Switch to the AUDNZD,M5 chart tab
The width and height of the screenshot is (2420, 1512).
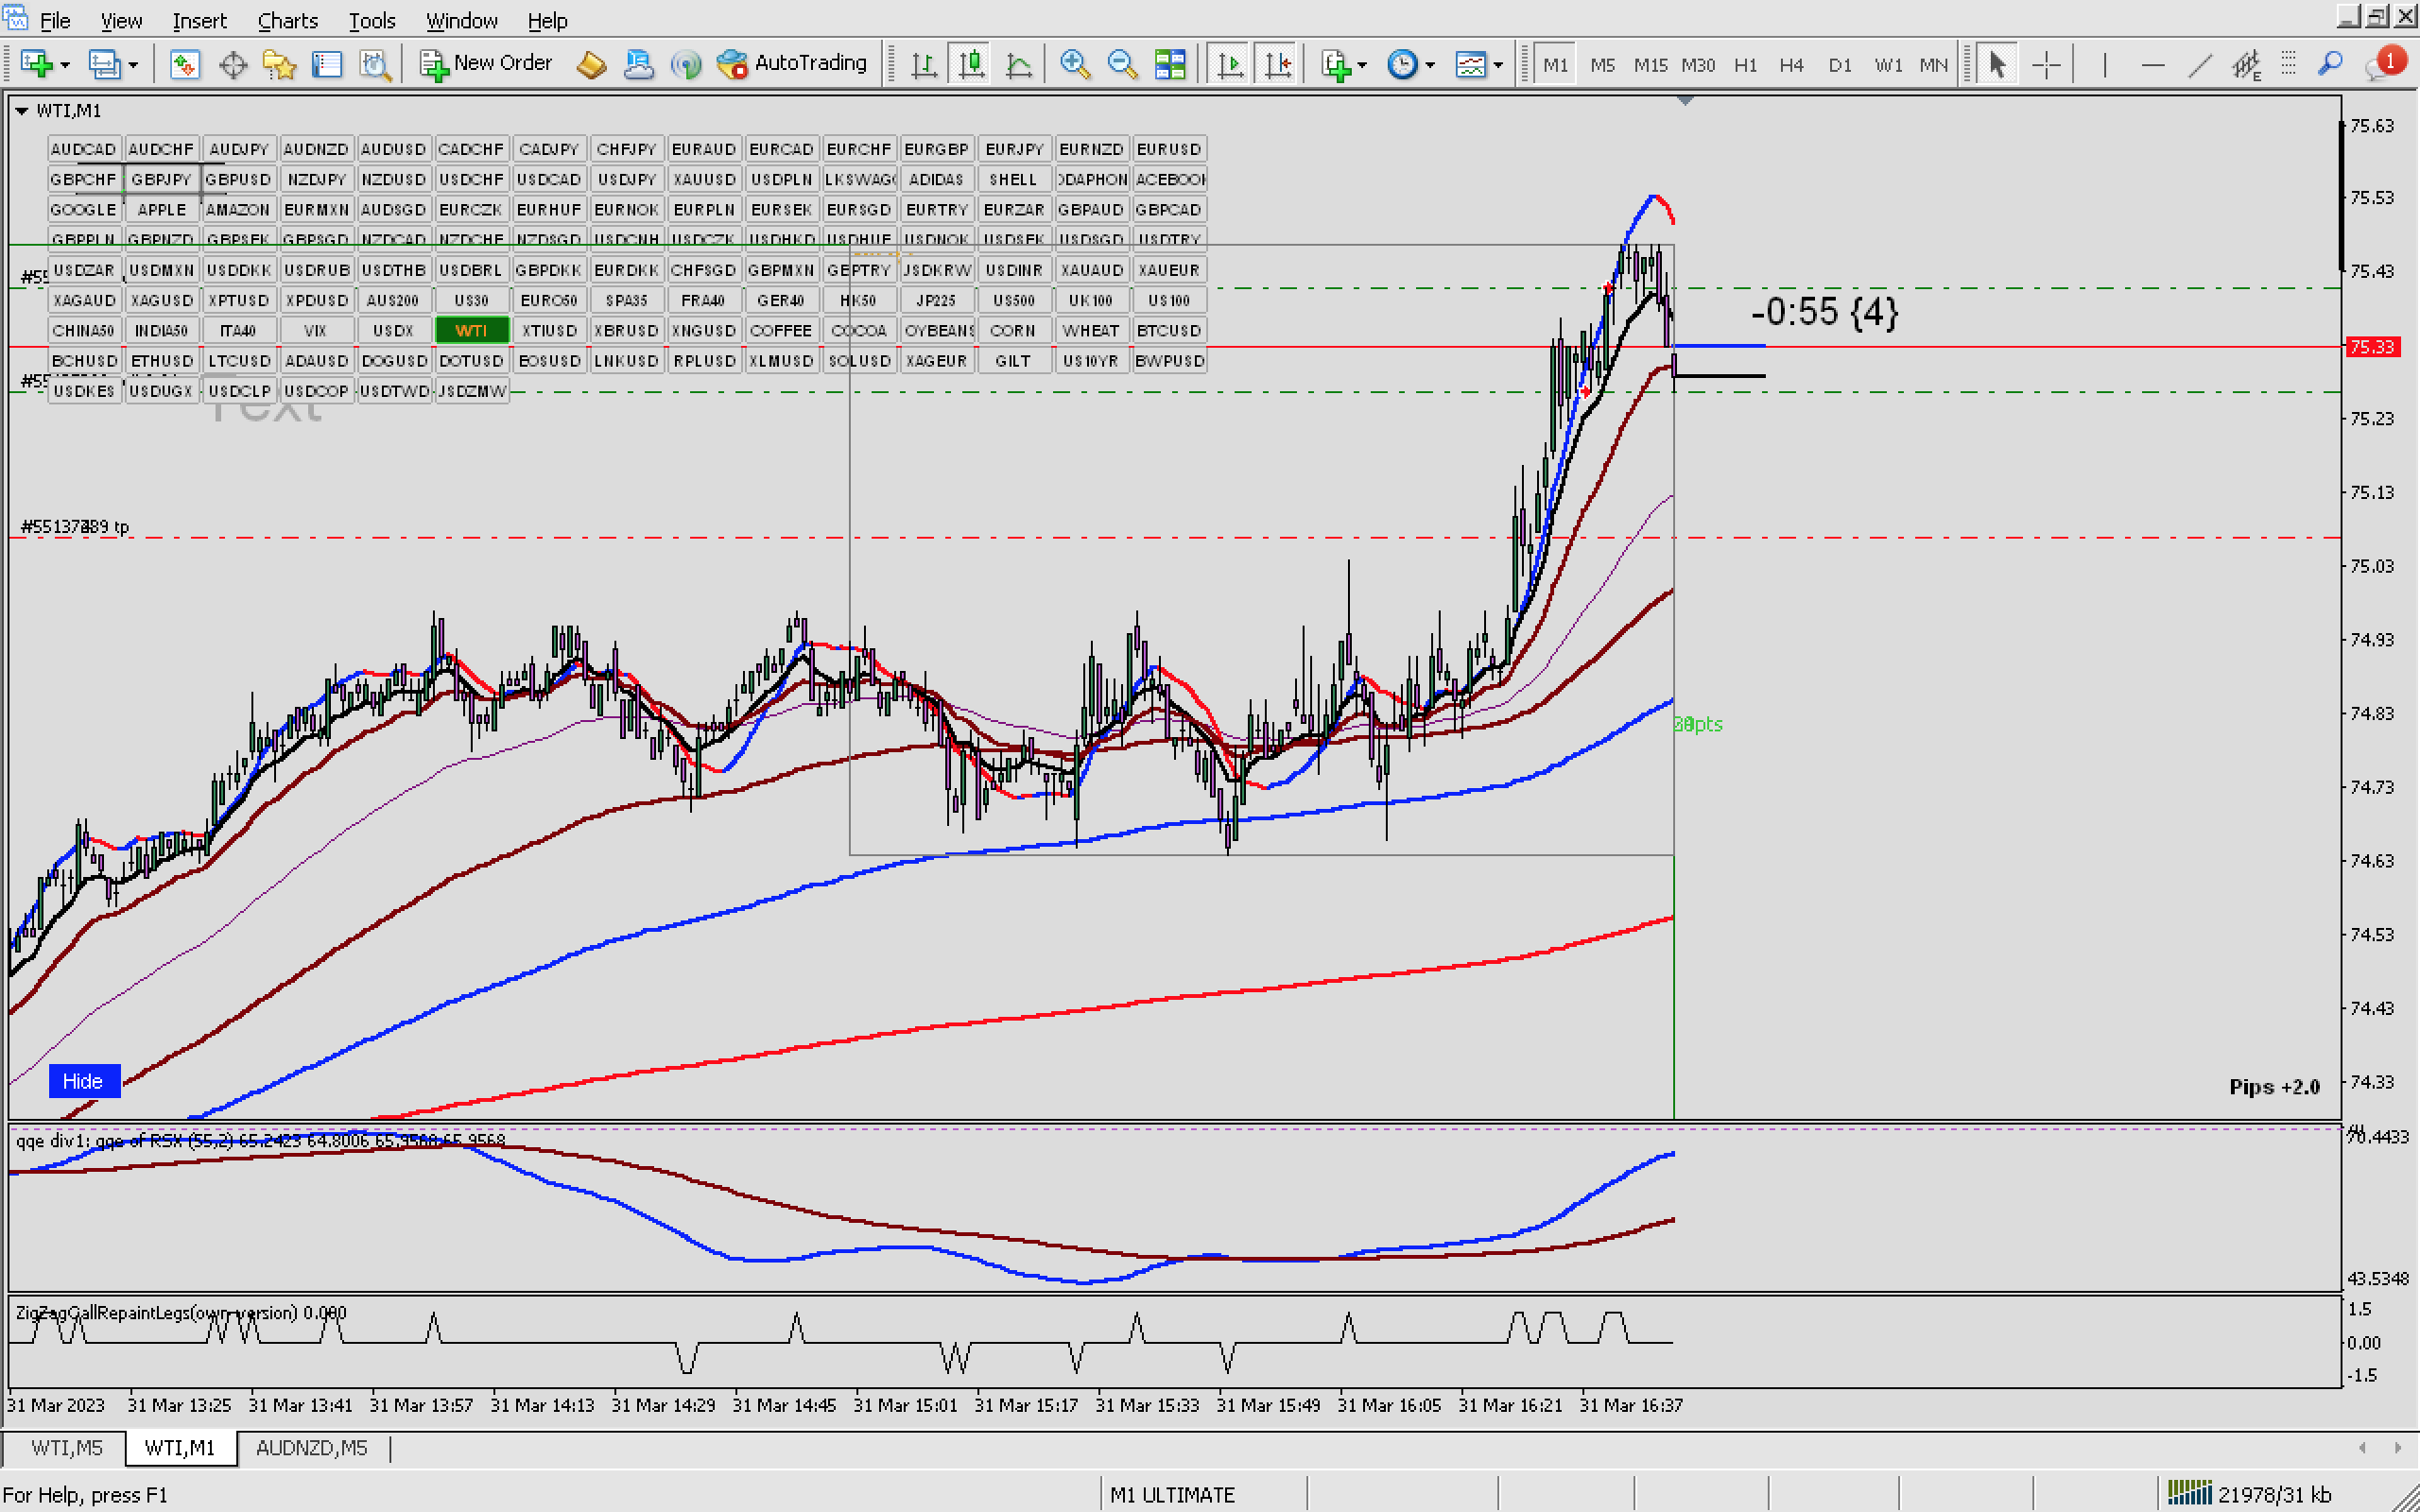pos(311,1447)
